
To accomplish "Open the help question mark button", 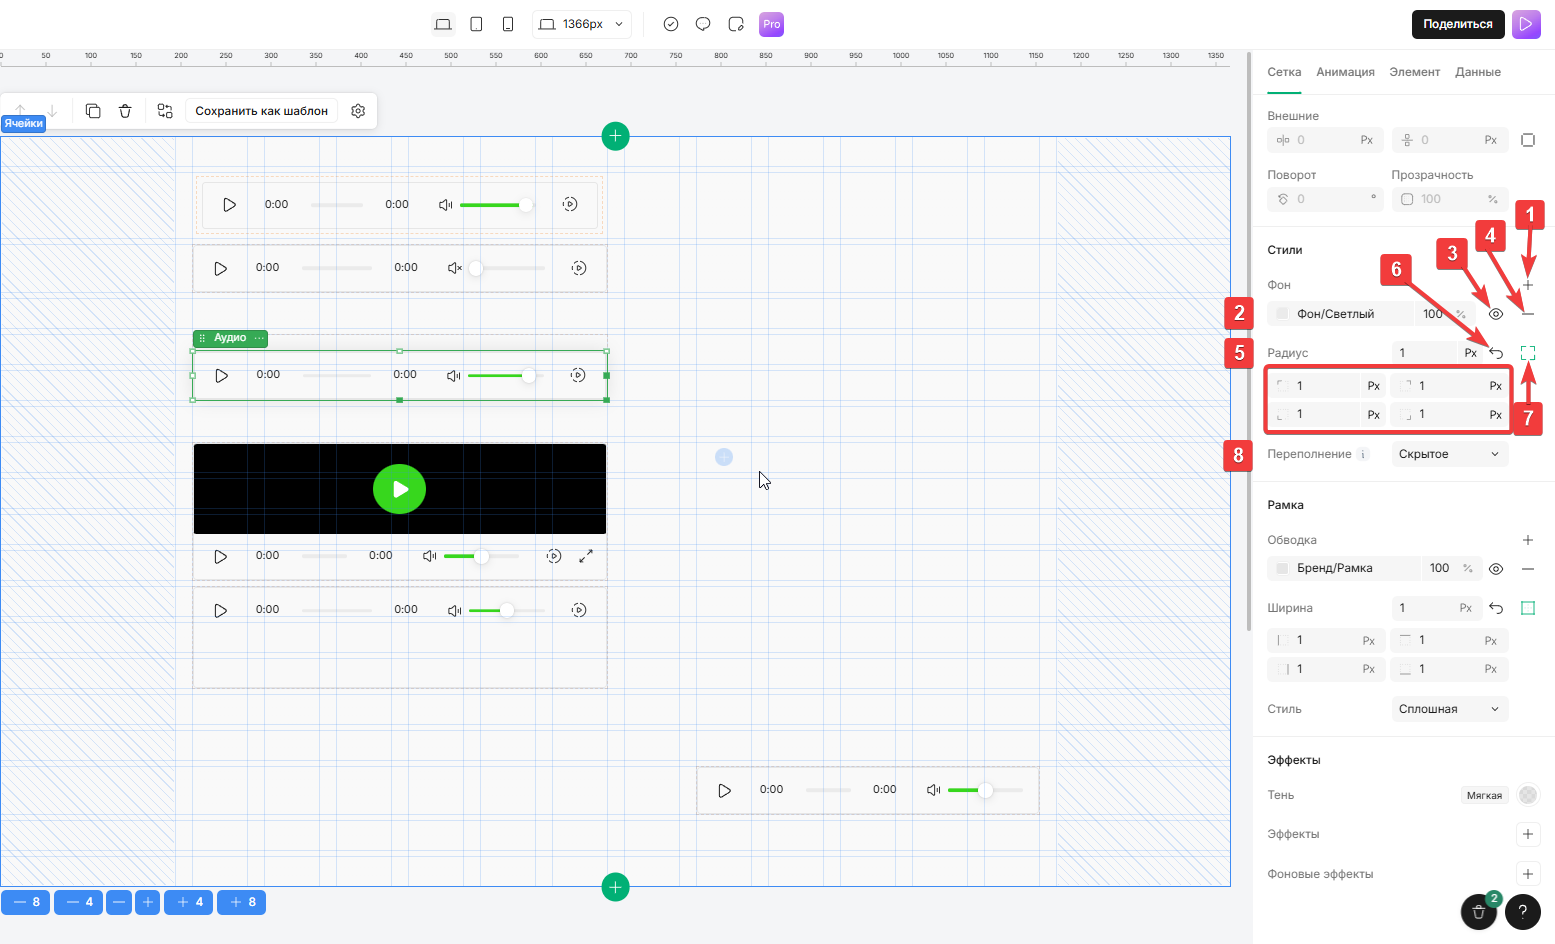I will click(1522, 911).
